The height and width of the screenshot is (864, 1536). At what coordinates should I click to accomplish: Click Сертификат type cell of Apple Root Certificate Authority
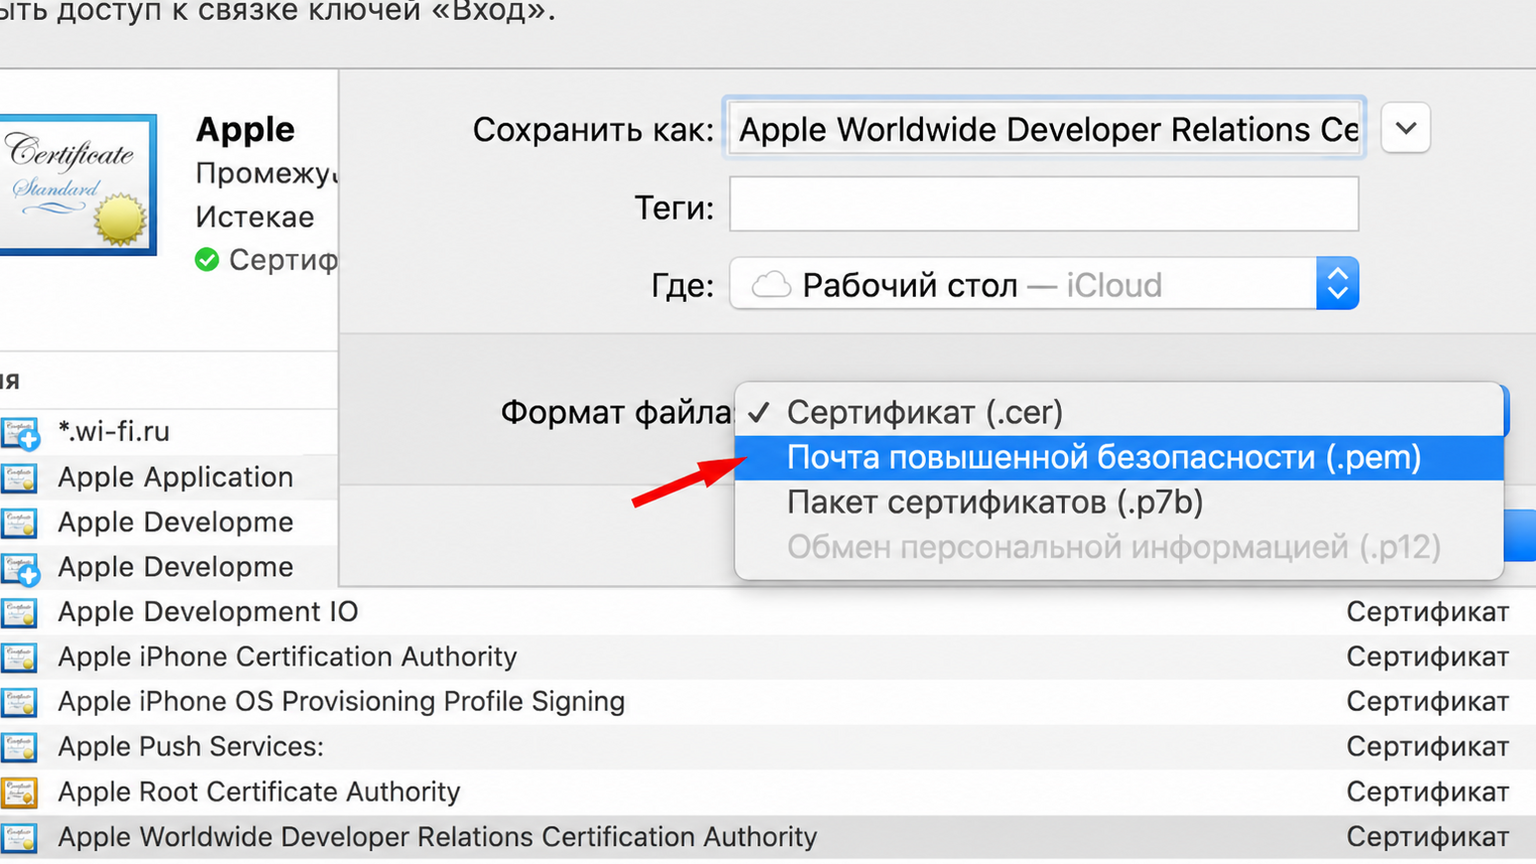(1427, 792)
